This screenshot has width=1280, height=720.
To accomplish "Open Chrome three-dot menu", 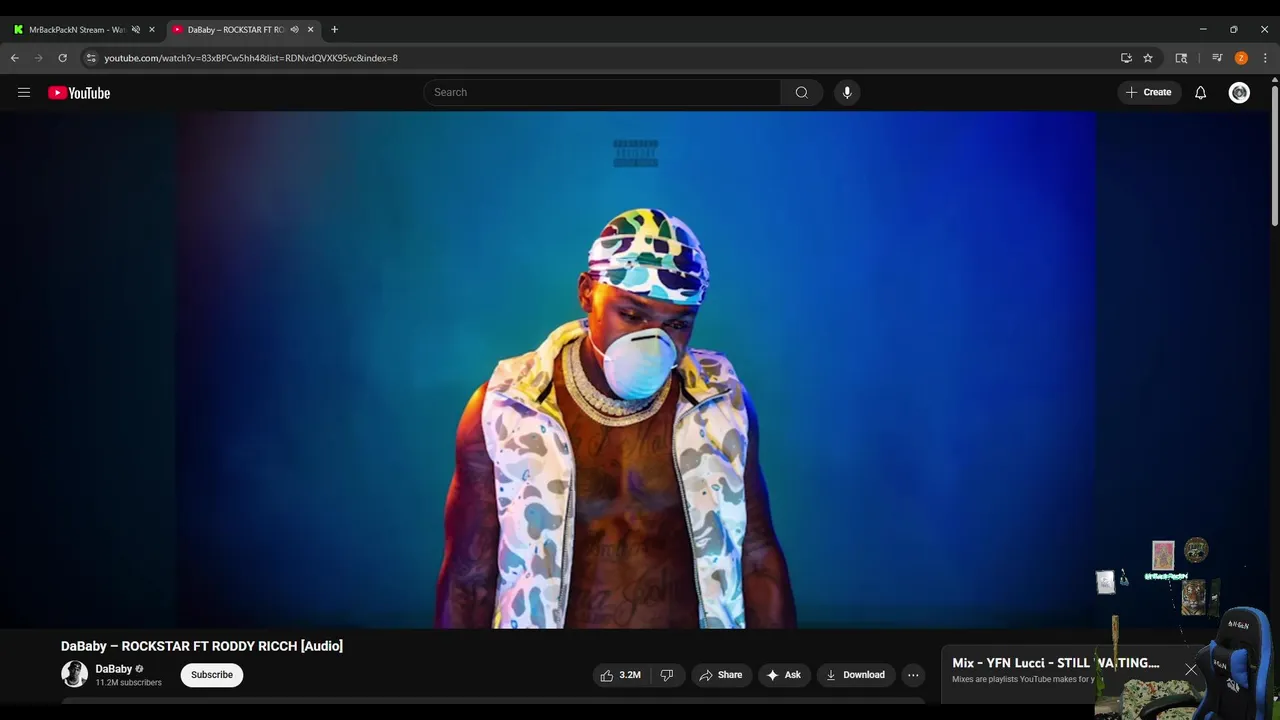I will pyautogui.click(x=1265, y=58).
